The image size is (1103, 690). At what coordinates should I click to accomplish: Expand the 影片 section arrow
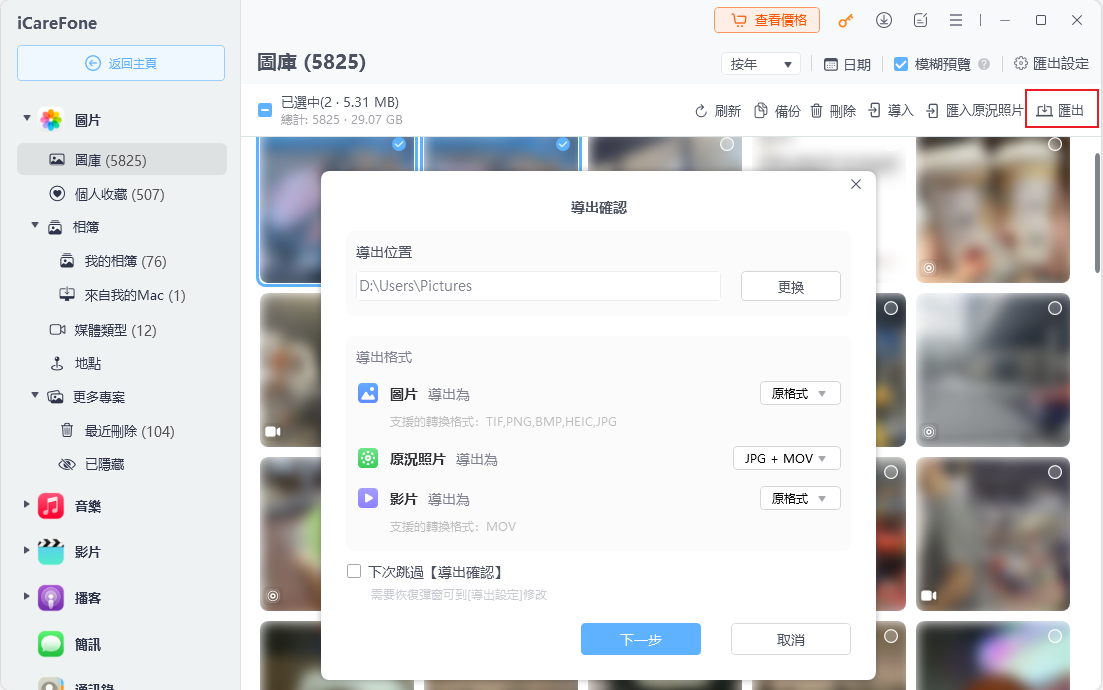pyautogui.click(x=27, y=550)
